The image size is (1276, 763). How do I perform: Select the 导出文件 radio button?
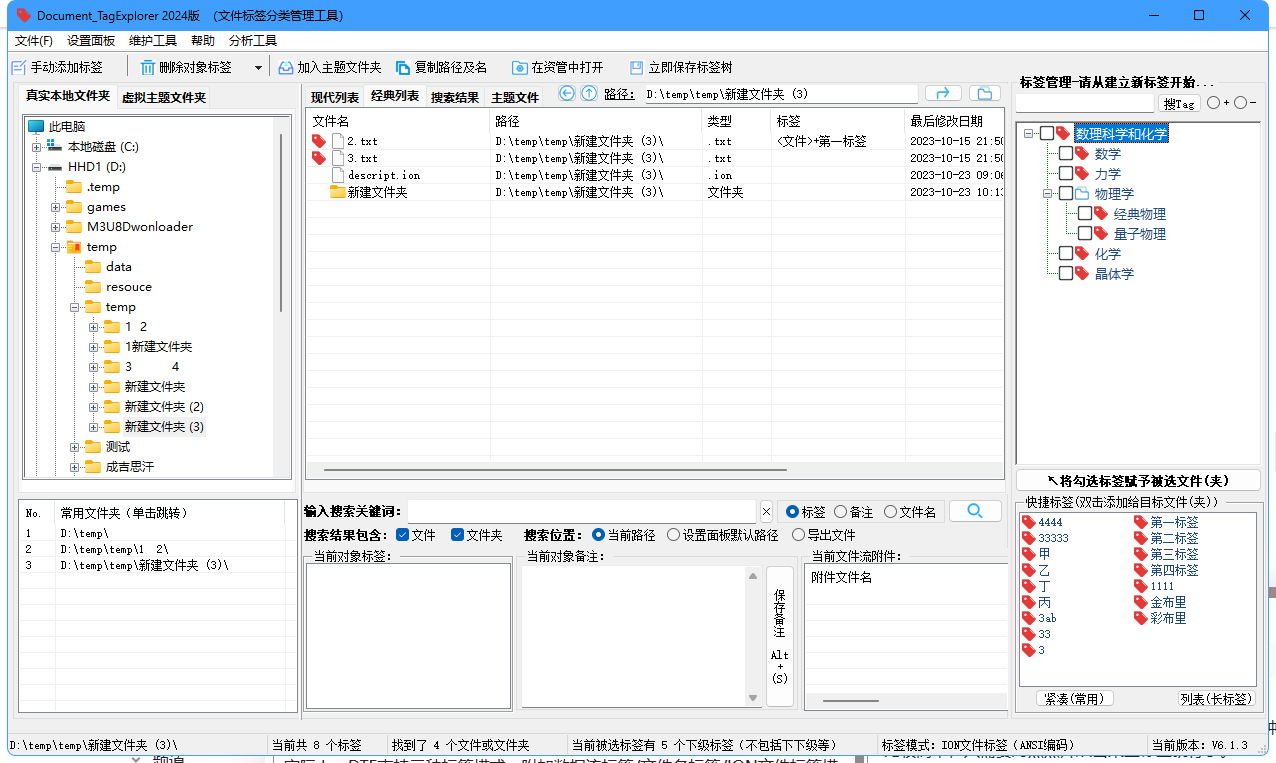point(798,535)
